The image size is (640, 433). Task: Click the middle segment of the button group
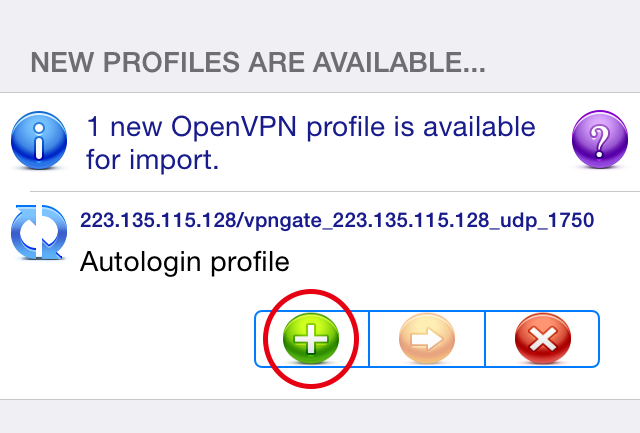point(427,339)
